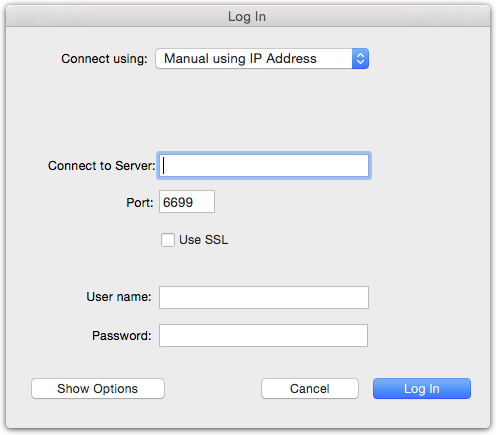Click the Password label
The image size is (496, 435).
click(122, 336)
